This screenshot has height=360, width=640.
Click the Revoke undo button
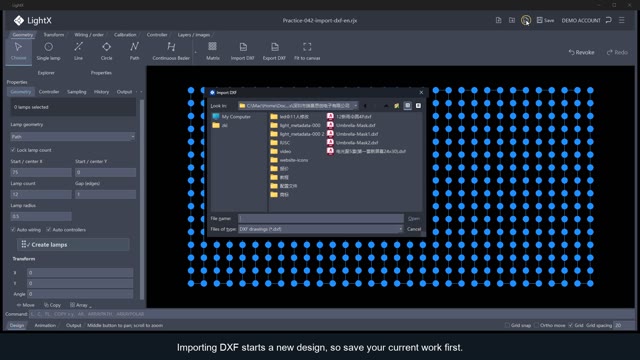coord(581,52)
